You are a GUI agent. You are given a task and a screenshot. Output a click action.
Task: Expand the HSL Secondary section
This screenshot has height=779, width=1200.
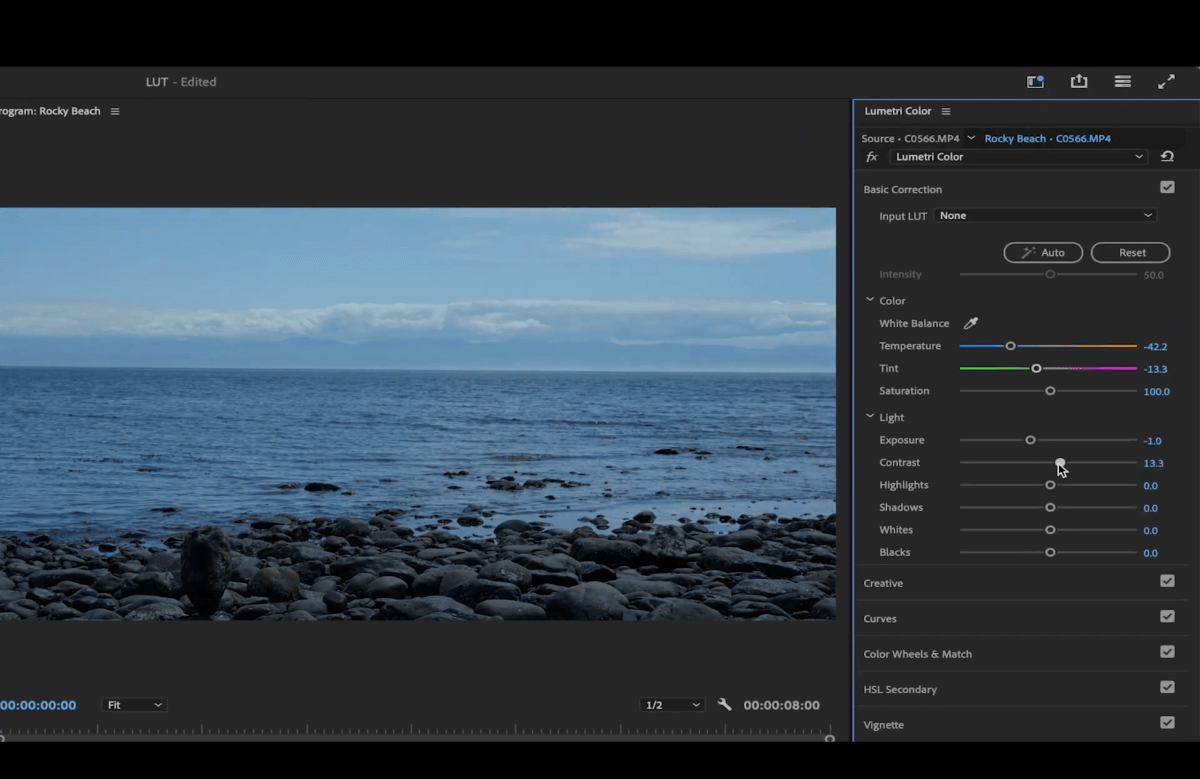click(x=900, y=689)
